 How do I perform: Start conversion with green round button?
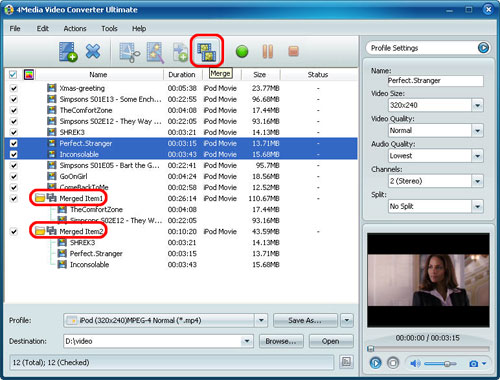242,52
